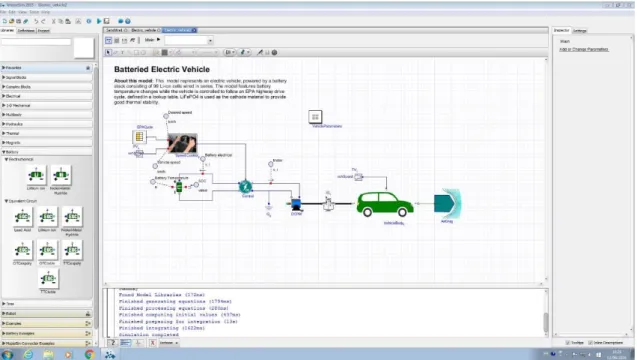The image size is (637, 360).
Task: Open the Windows Start button
Action: 7,354
